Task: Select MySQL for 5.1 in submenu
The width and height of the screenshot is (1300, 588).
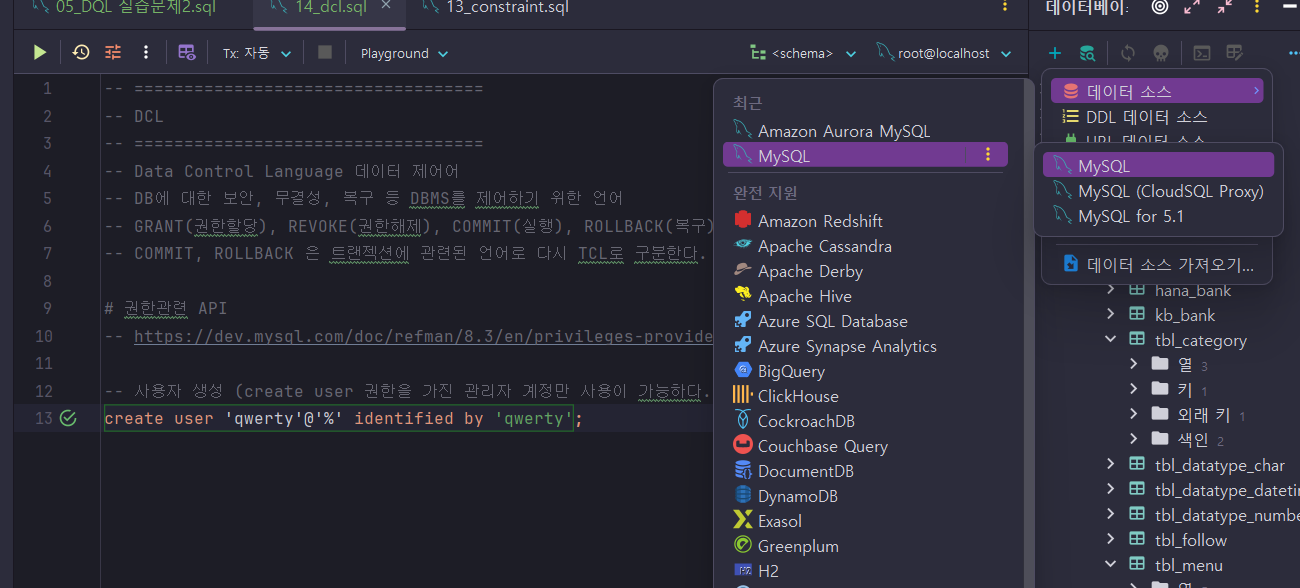Action: [x=1158, y=215]
